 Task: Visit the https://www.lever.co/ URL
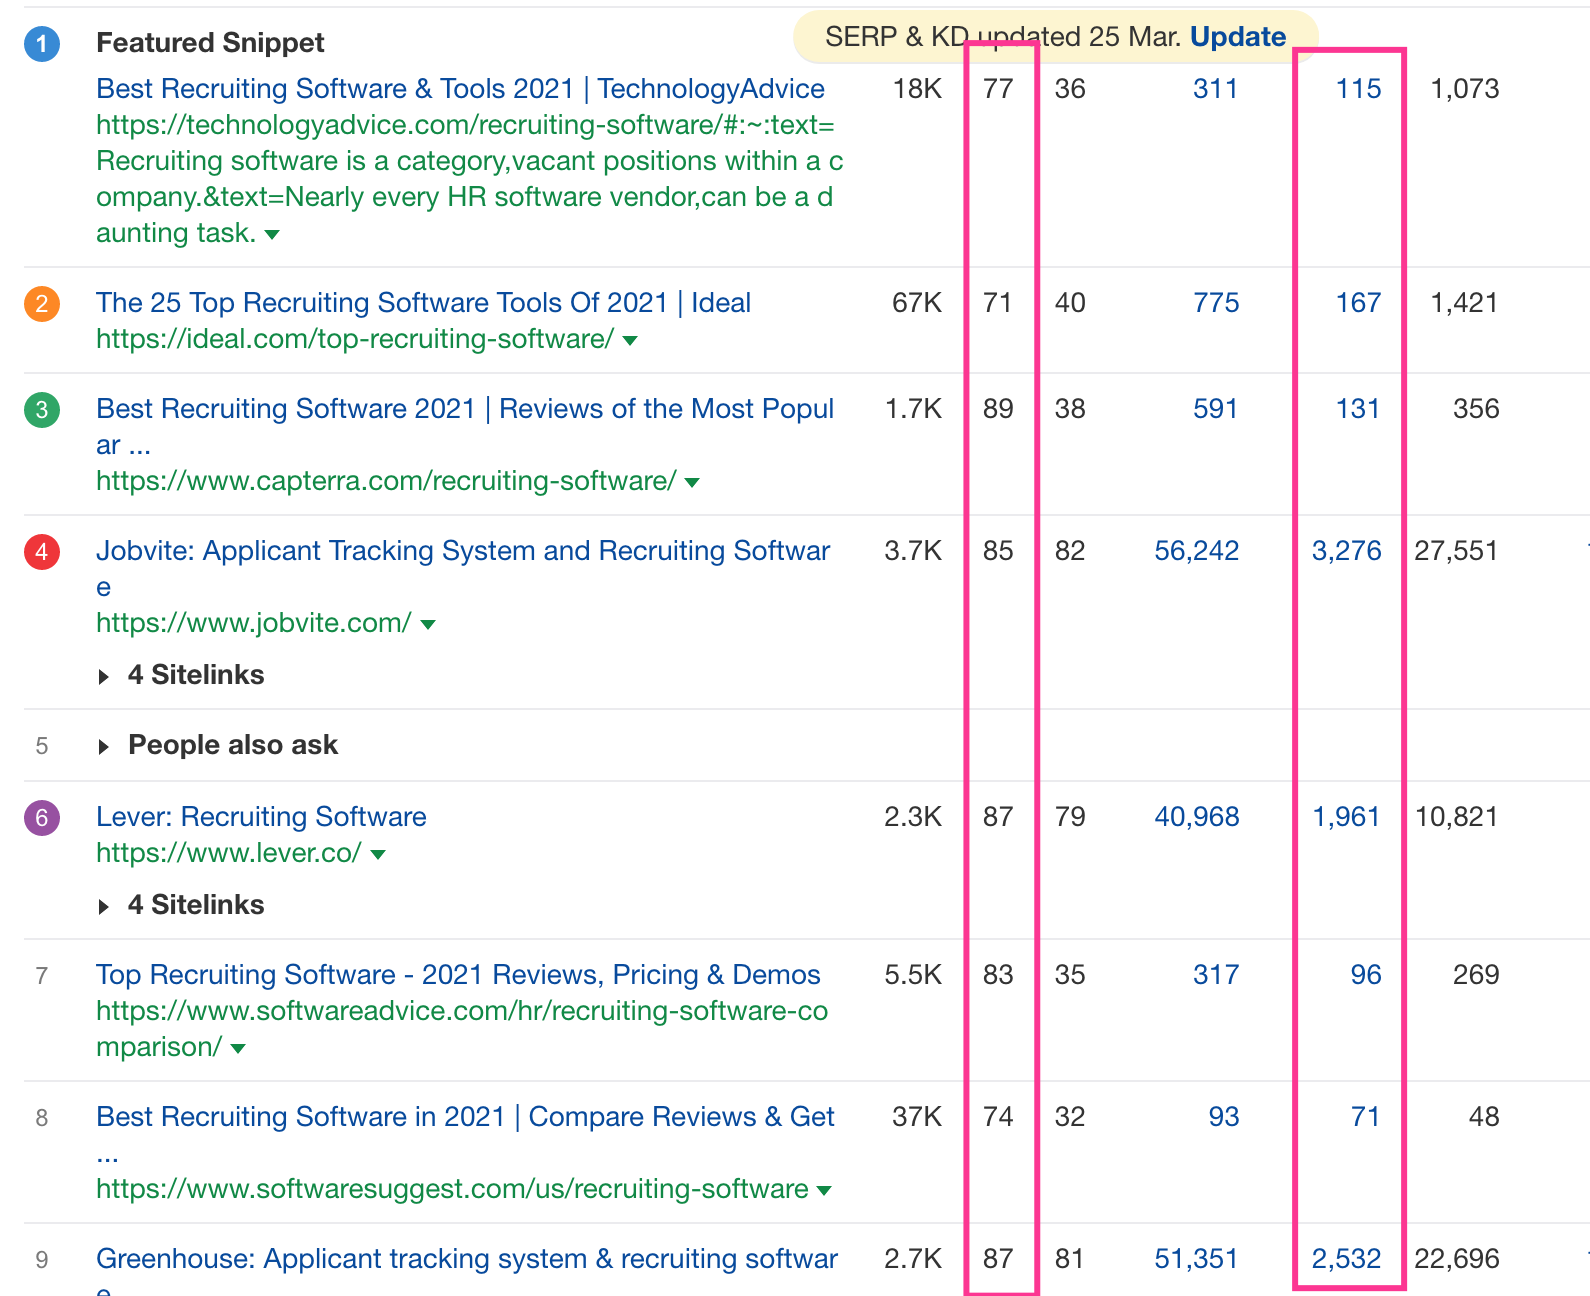(x=229, y=853)
